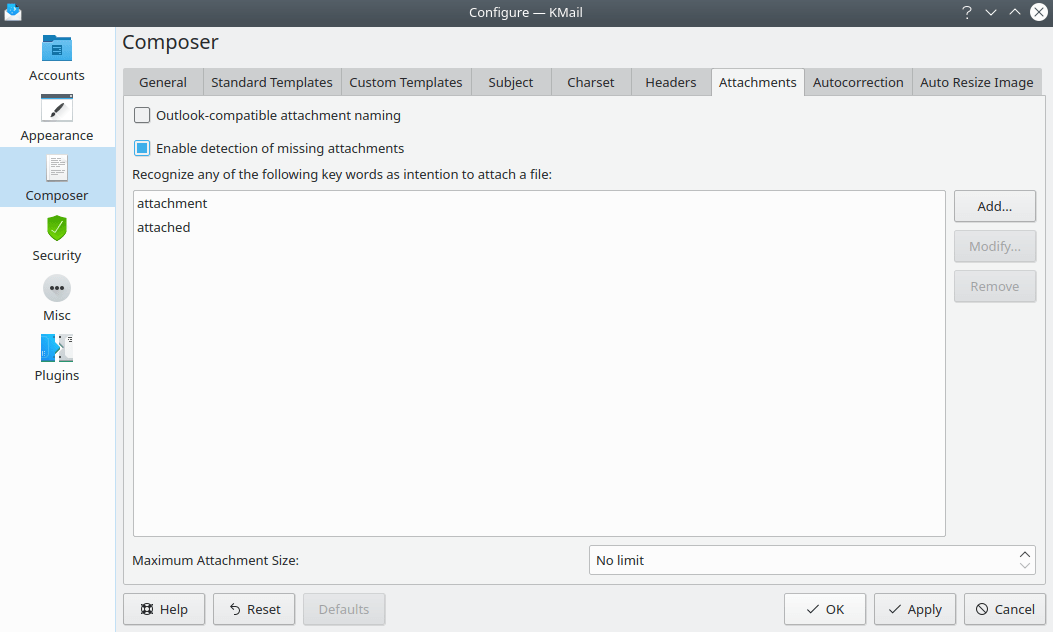The width and height of the screenshot is (1053, 632).
Task: Click the KMail window menu icon
Action: [12, 12]
